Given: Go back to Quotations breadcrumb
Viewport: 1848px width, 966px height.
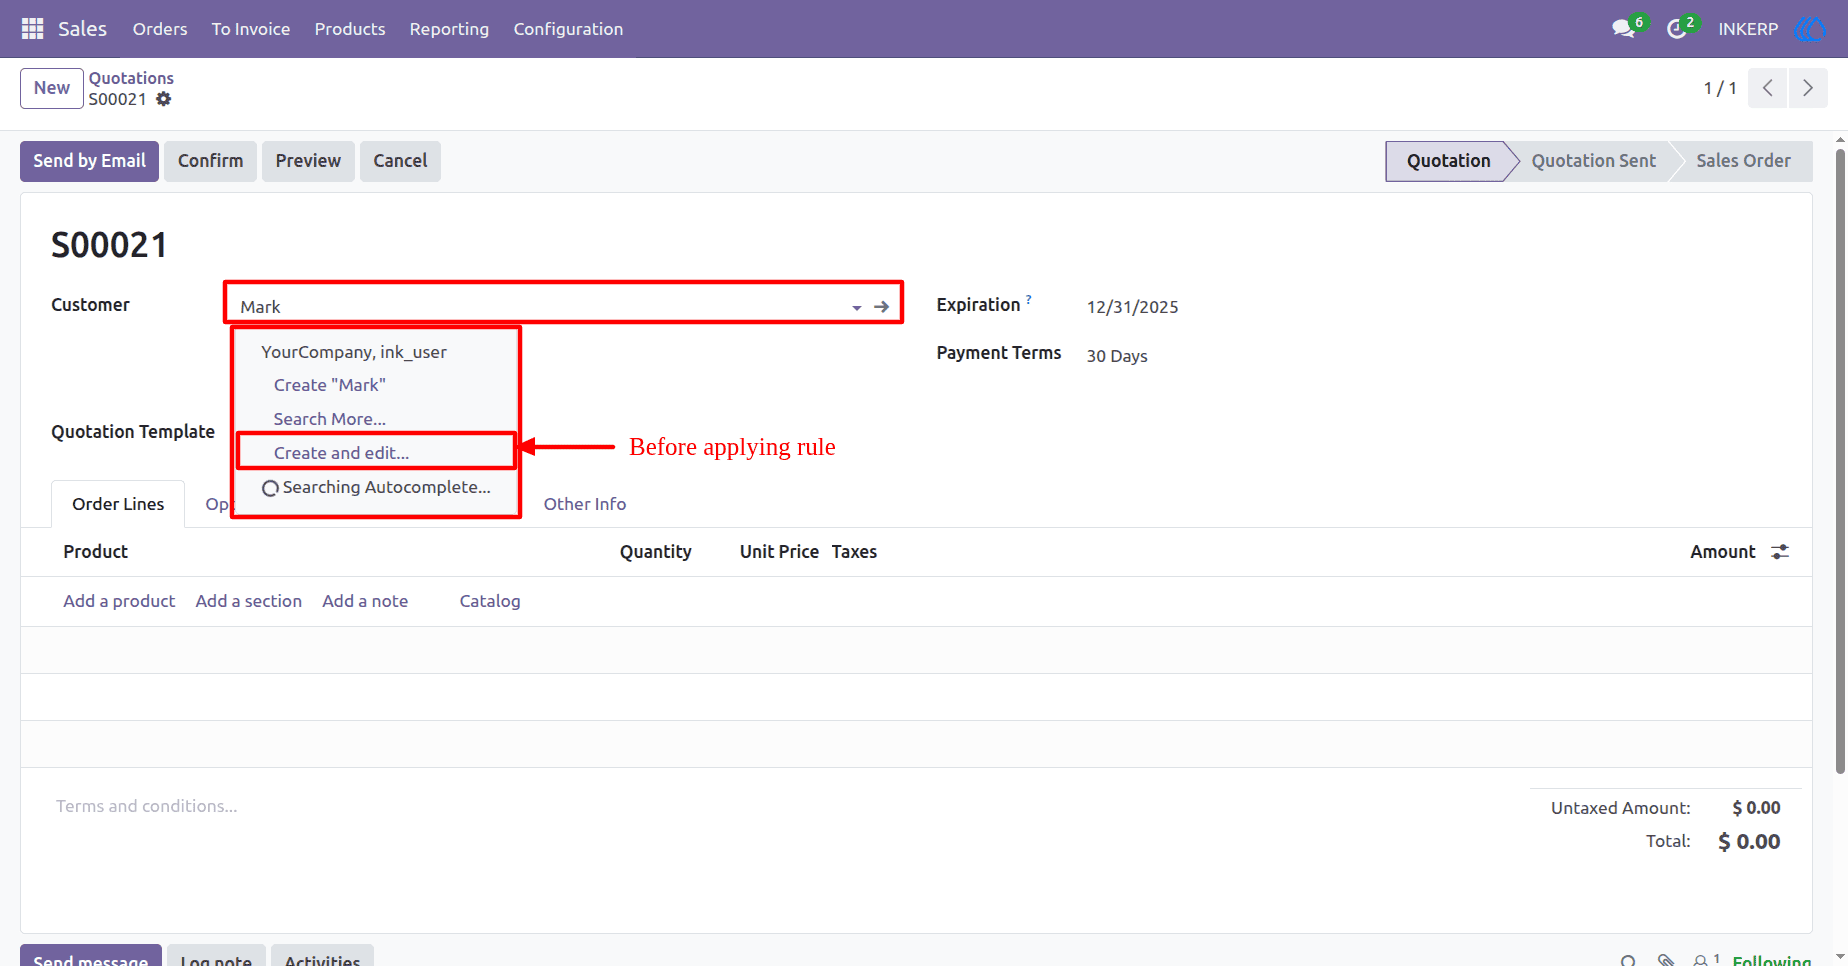Looking at the screenshot, I should (x=131, y=78).
